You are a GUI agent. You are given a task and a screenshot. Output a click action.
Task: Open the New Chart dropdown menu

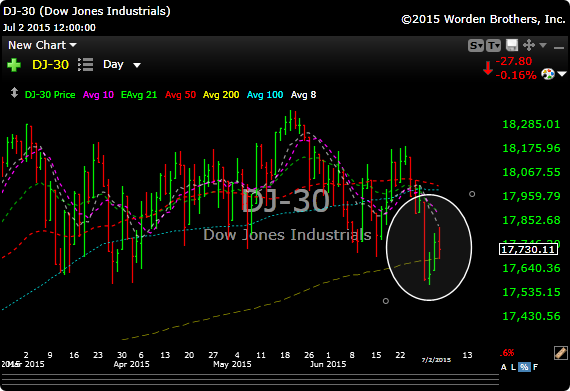point(42,45)
